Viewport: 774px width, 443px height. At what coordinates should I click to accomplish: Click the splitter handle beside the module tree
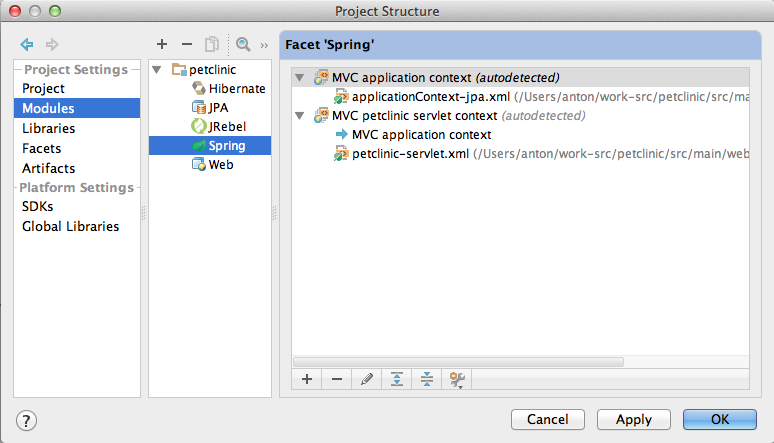click(x=274, y=213)
